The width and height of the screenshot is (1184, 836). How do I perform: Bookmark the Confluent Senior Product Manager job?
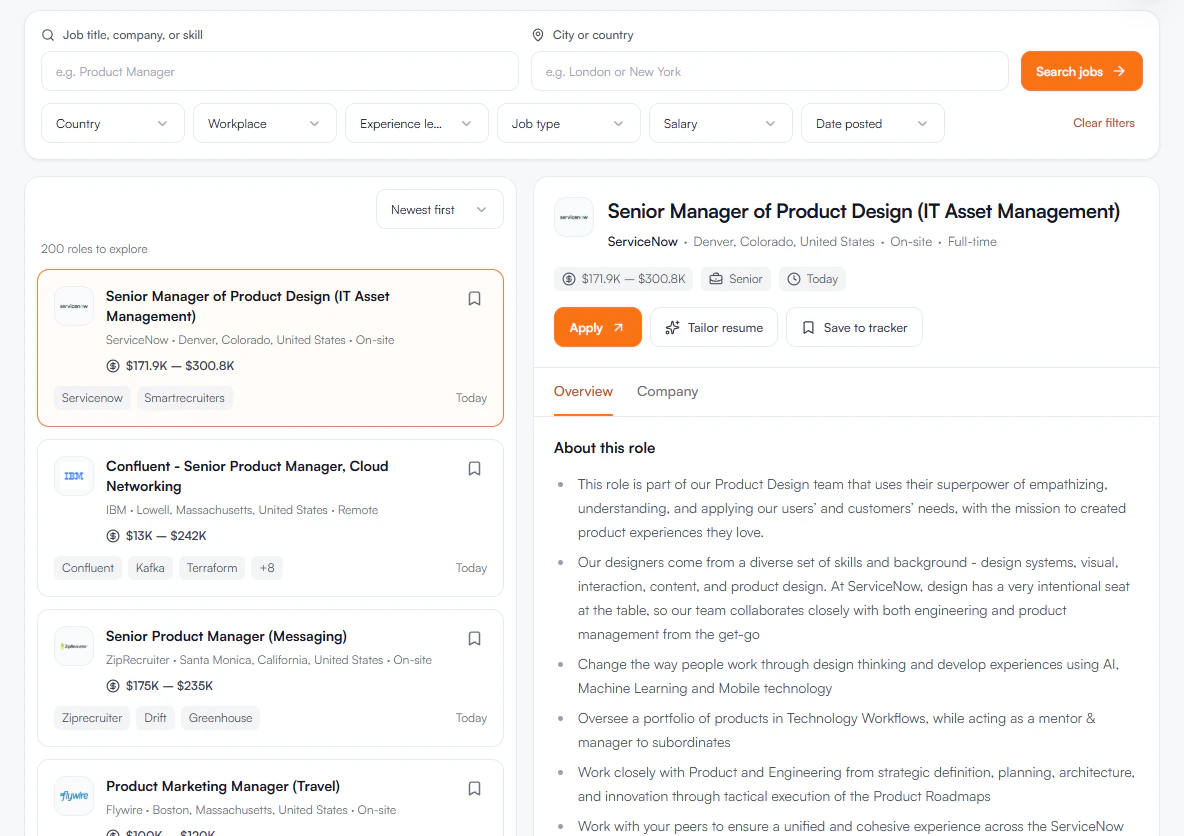pos(474,468)
